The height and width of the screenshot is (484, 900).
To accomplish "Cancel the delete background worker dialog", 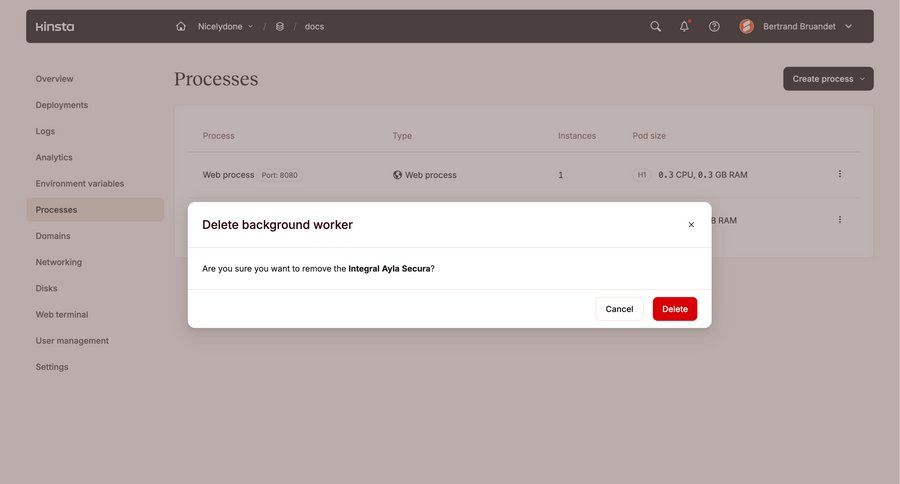I will coord(619,309).
